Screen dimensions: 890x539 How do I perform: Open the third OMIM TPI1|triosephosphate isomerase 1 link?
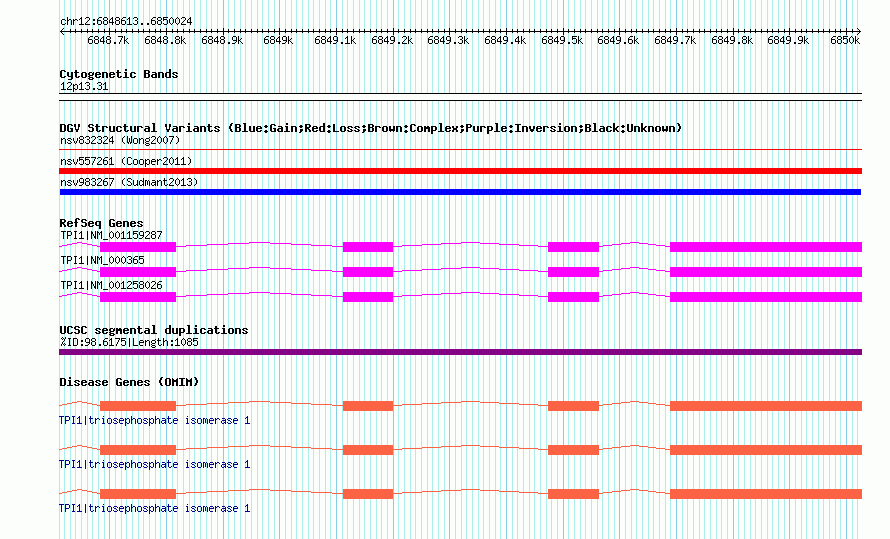154,508
